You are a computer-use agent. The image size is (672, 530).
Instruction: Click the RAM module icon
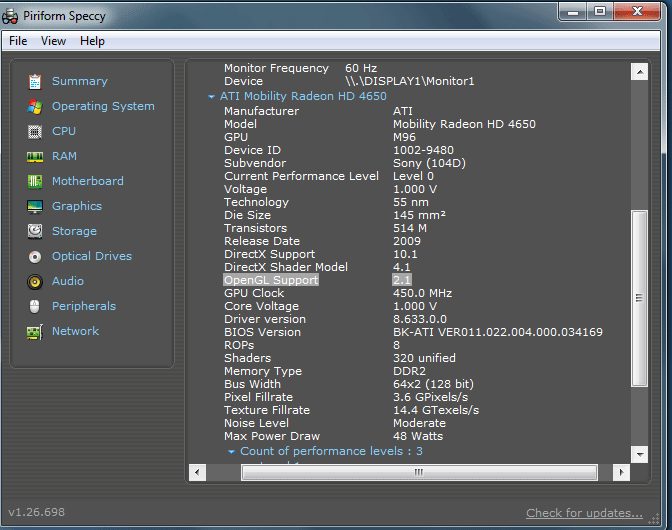click(x=35, y=156)
